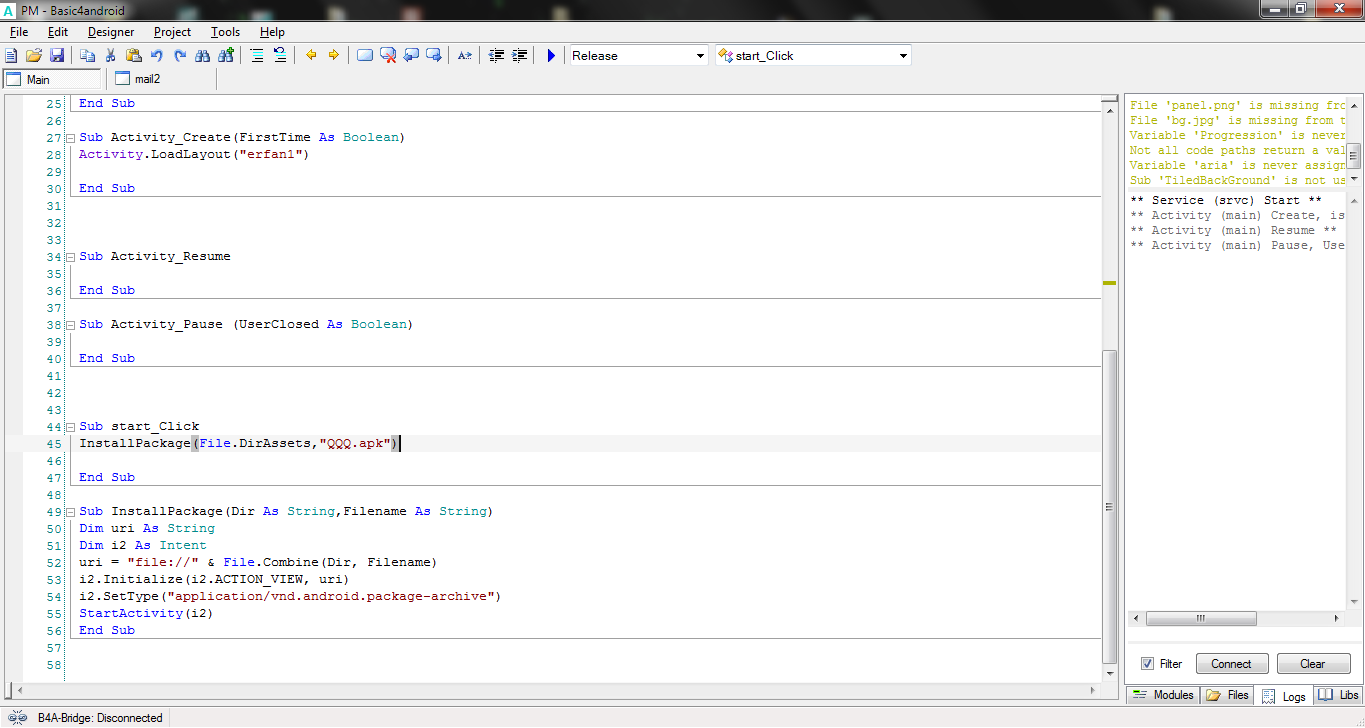Toggle the Filter checkbox in Logs panel
The height and width of the screenshot is (728, 1365).
click(x=1147, y=664)
